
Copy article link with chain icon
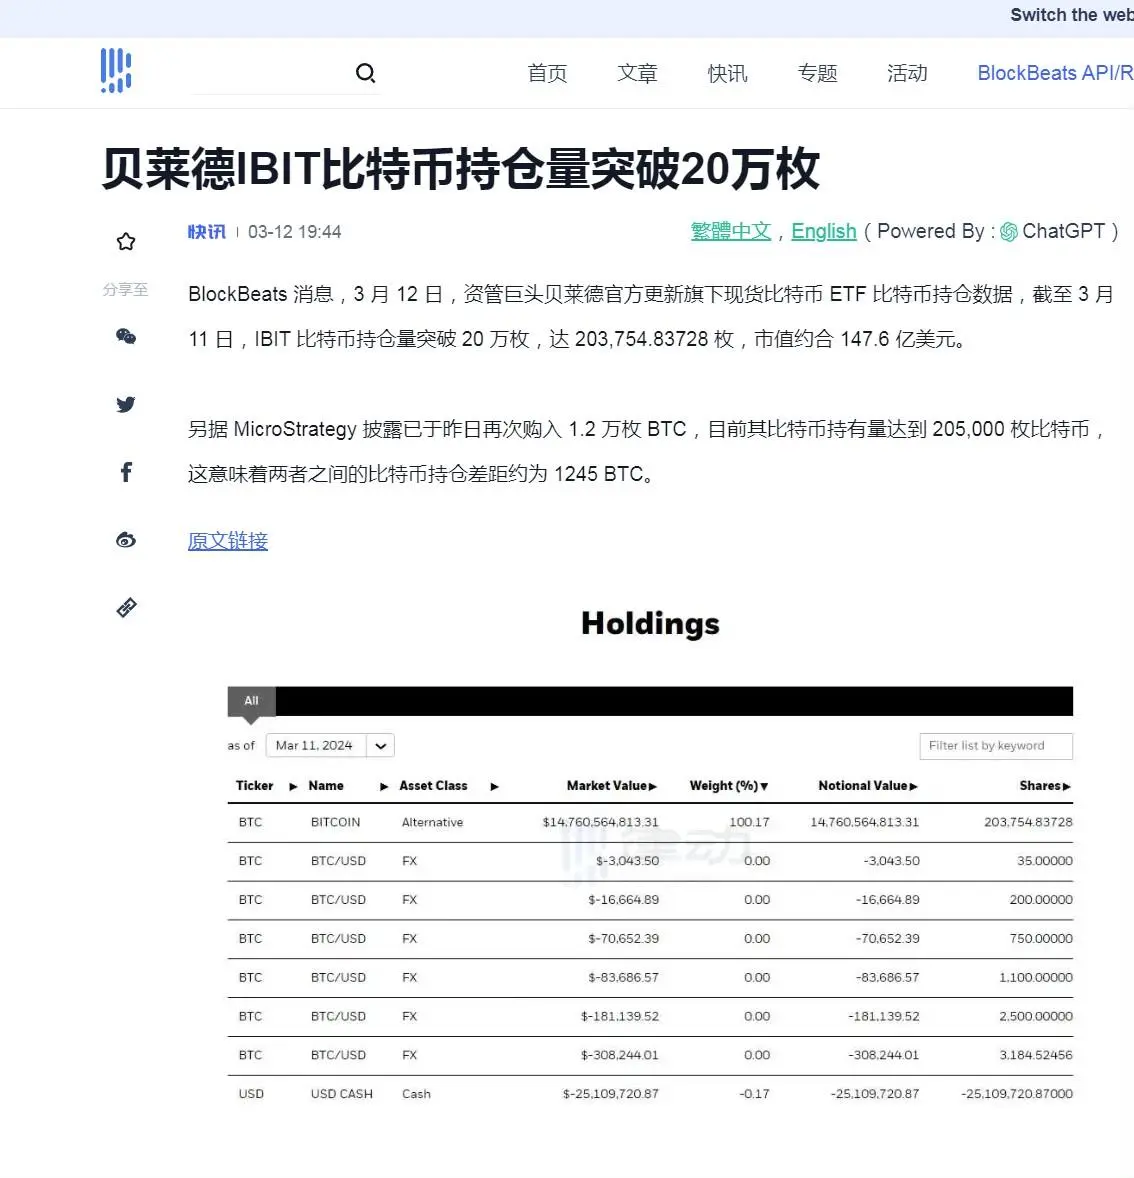tap(126, 608)
